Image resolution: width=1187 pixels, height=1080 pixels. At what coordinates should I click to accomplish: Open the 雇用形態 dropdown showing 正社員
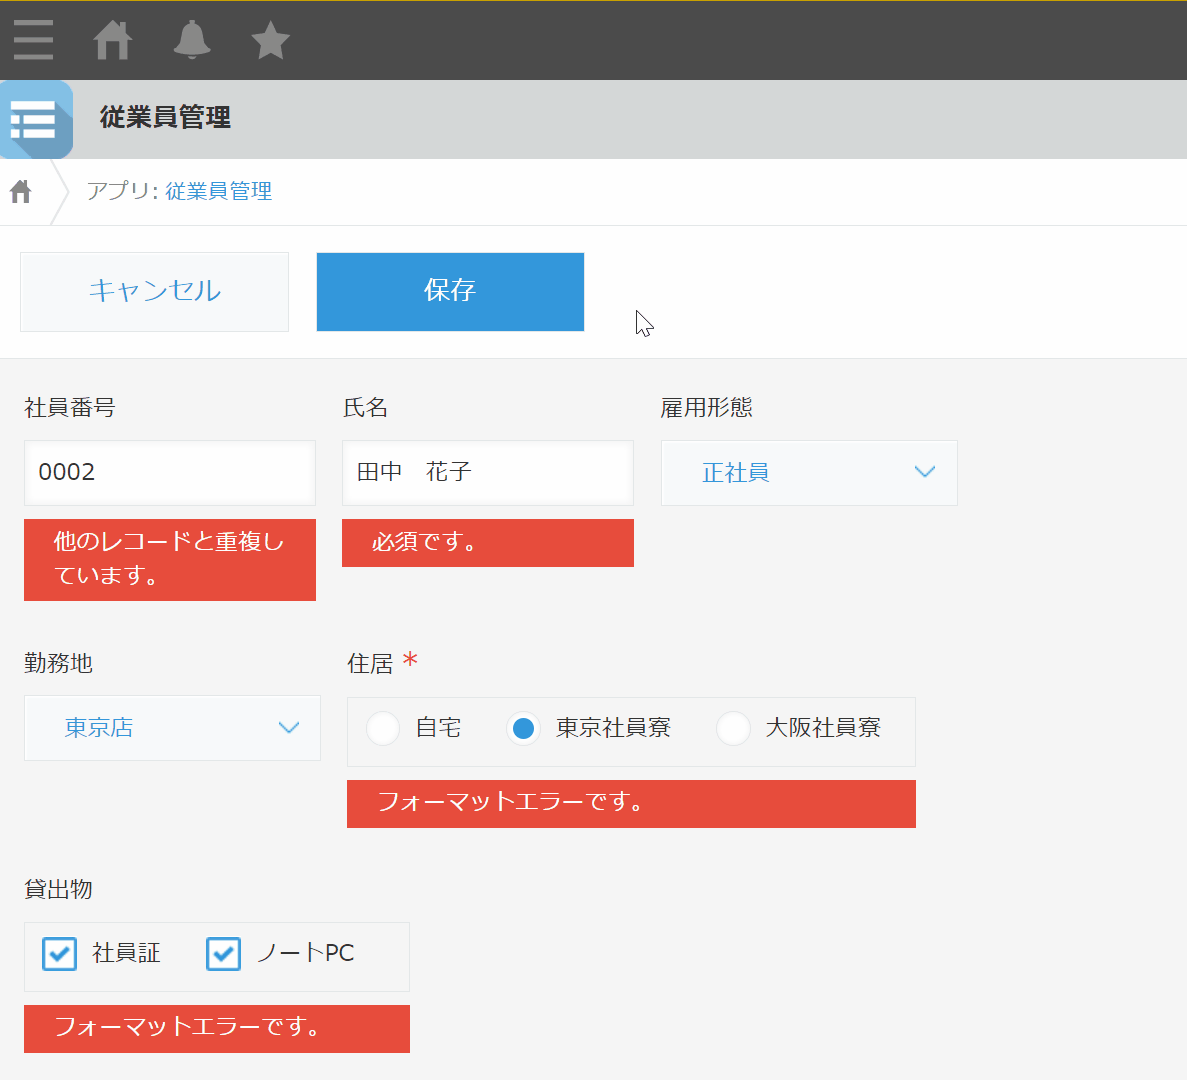(808, 472)
